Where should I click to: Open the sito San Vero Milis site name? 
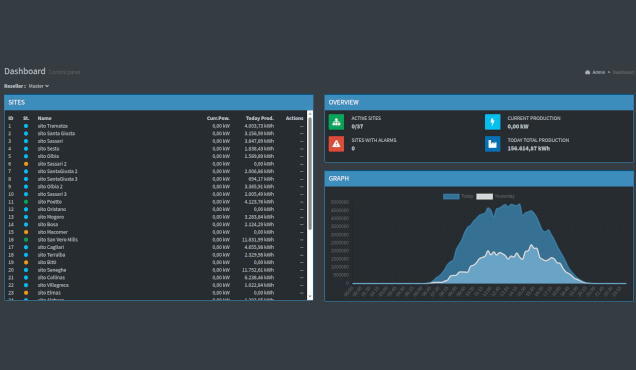coord(58,240)
